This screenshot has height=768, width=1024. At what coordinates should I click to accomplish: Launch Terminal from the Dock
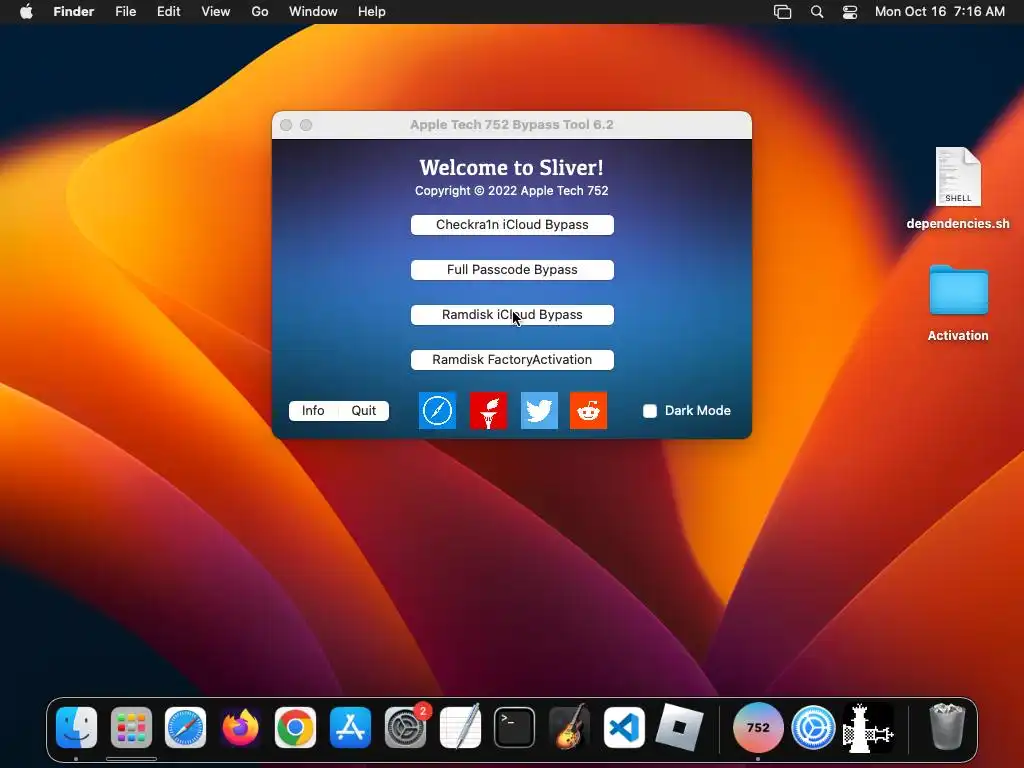[x=515, y=728]
